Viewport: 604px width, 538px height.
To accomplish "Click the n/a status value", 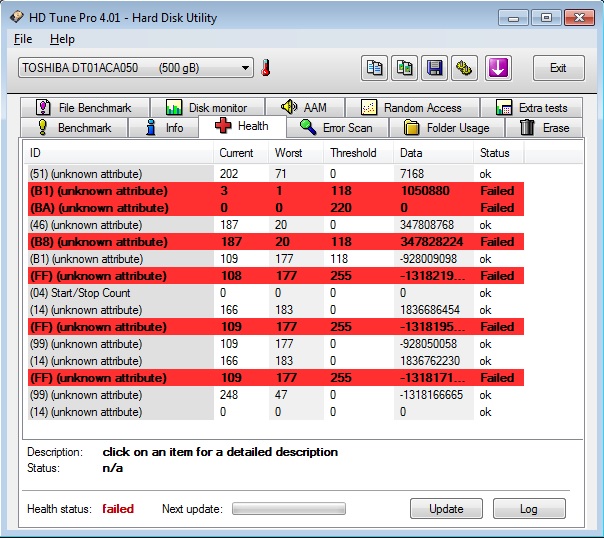I will pos(112,468).
